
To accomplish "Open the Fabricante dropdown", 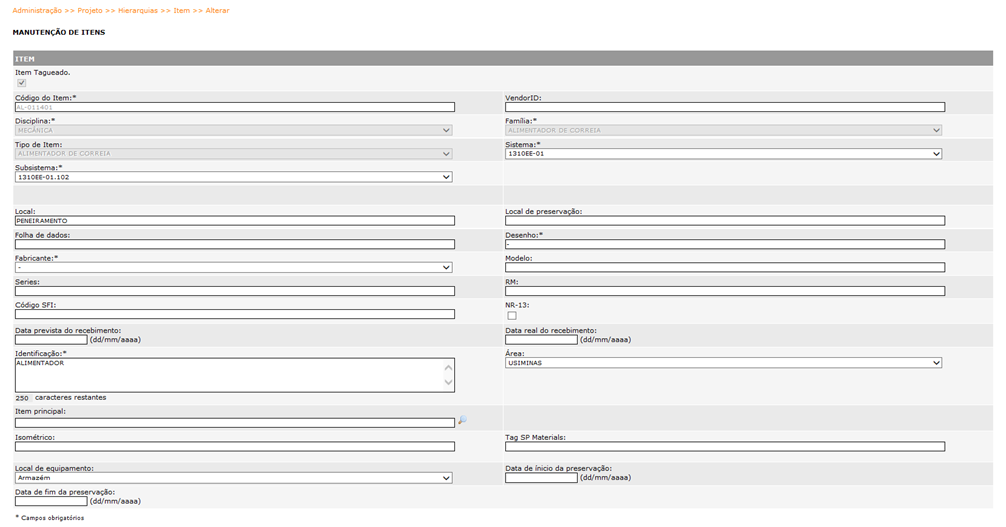I will 234,267.
